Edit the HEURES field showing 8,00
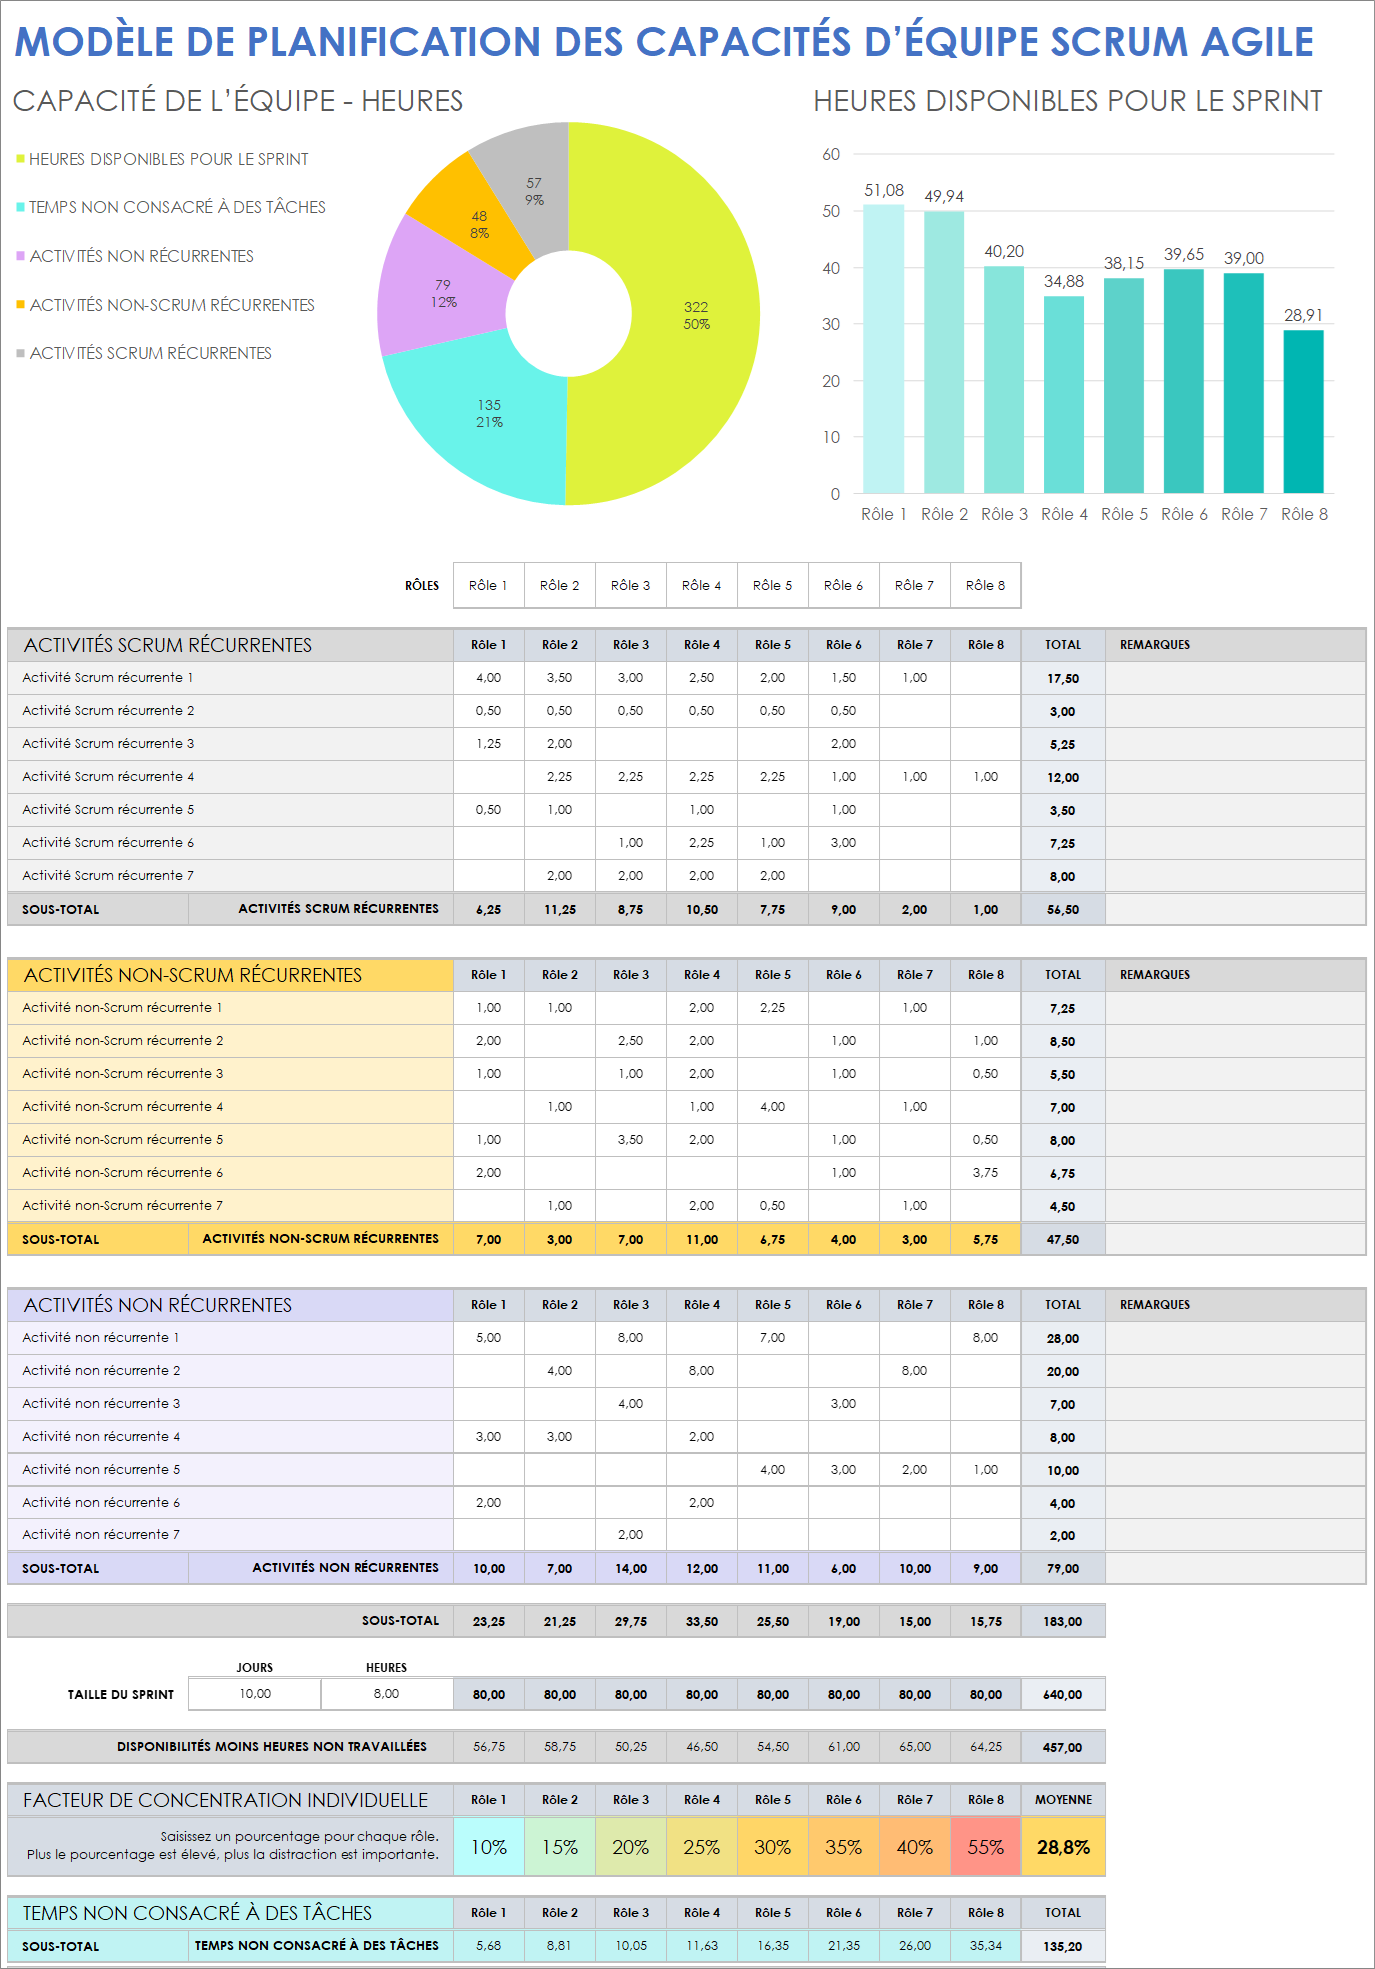The width and height of the screenshot is (1375, 1969). 386,1694
